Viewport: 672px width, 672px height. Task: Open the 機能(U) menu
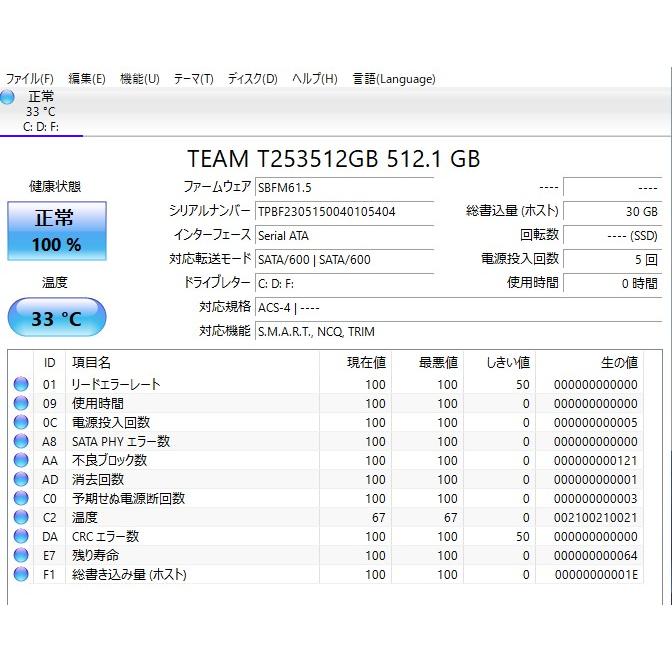[139, 79]
